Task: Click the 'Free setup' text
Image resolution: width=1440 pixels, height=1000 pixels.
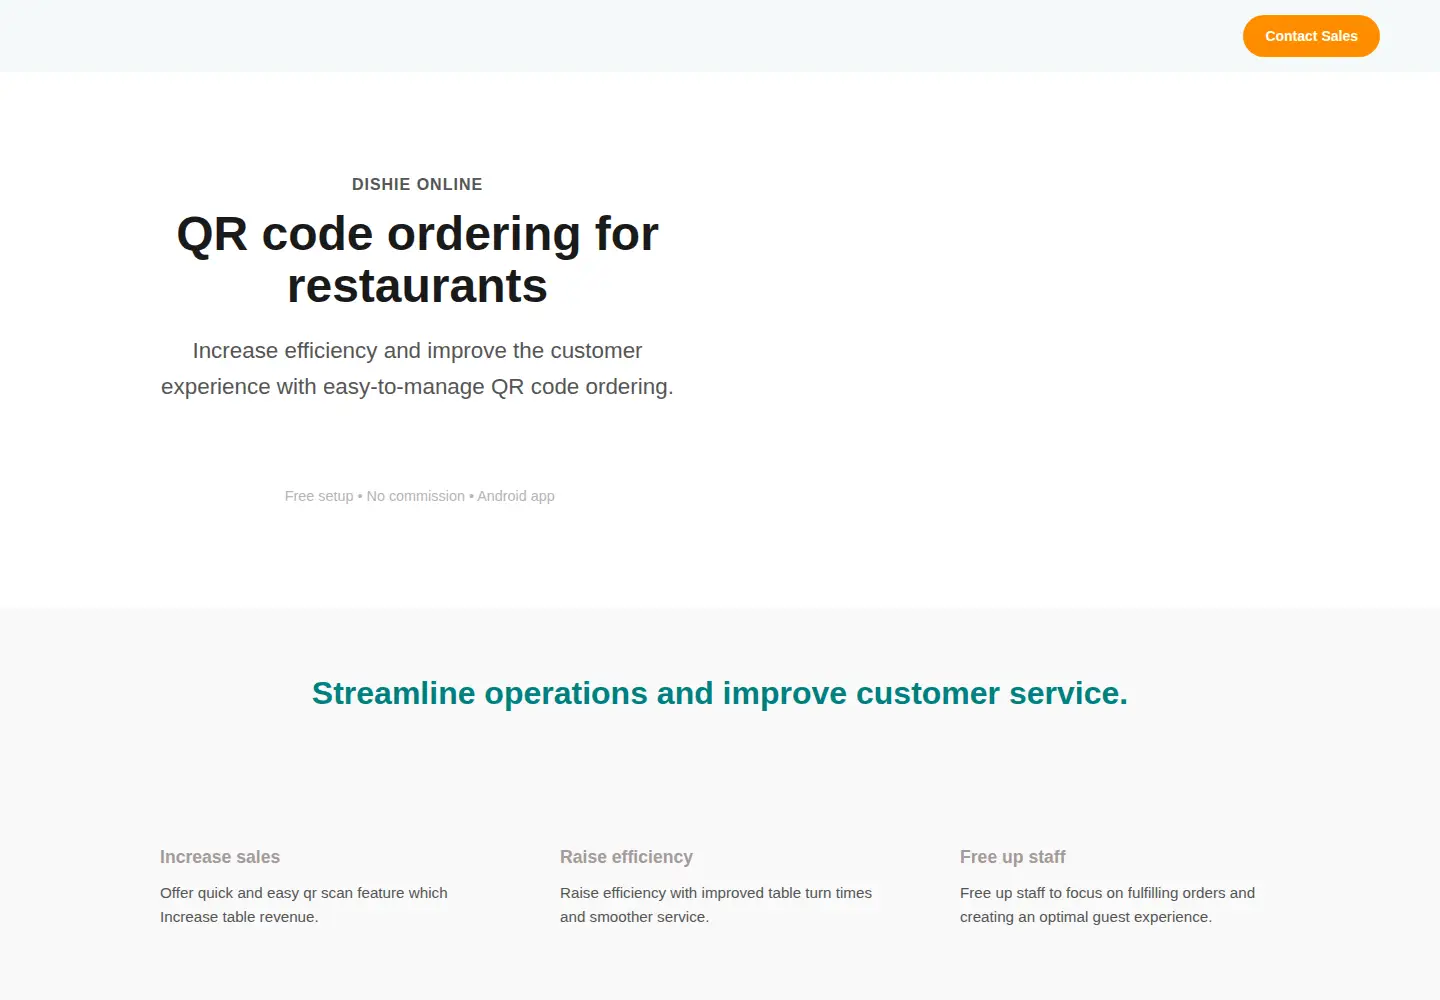Action: click(319, 496)
